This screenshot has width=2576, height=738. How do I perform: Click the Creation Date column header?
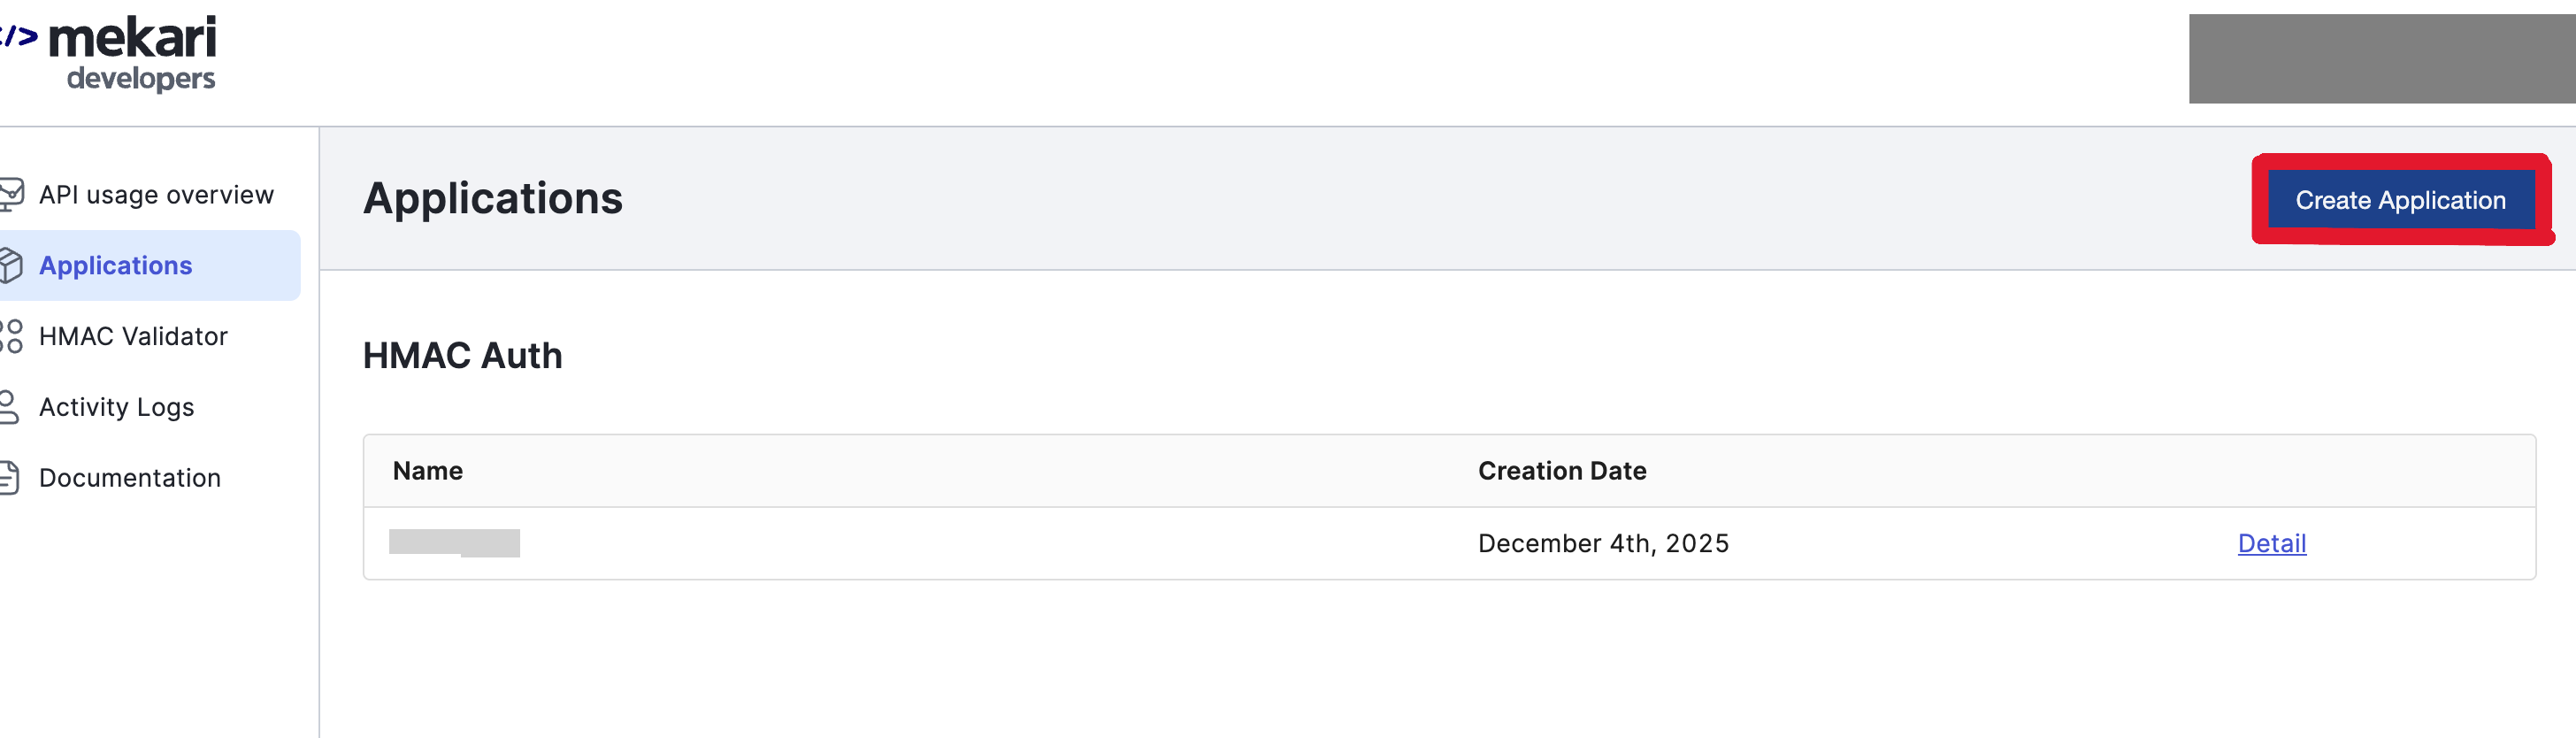1562,471
